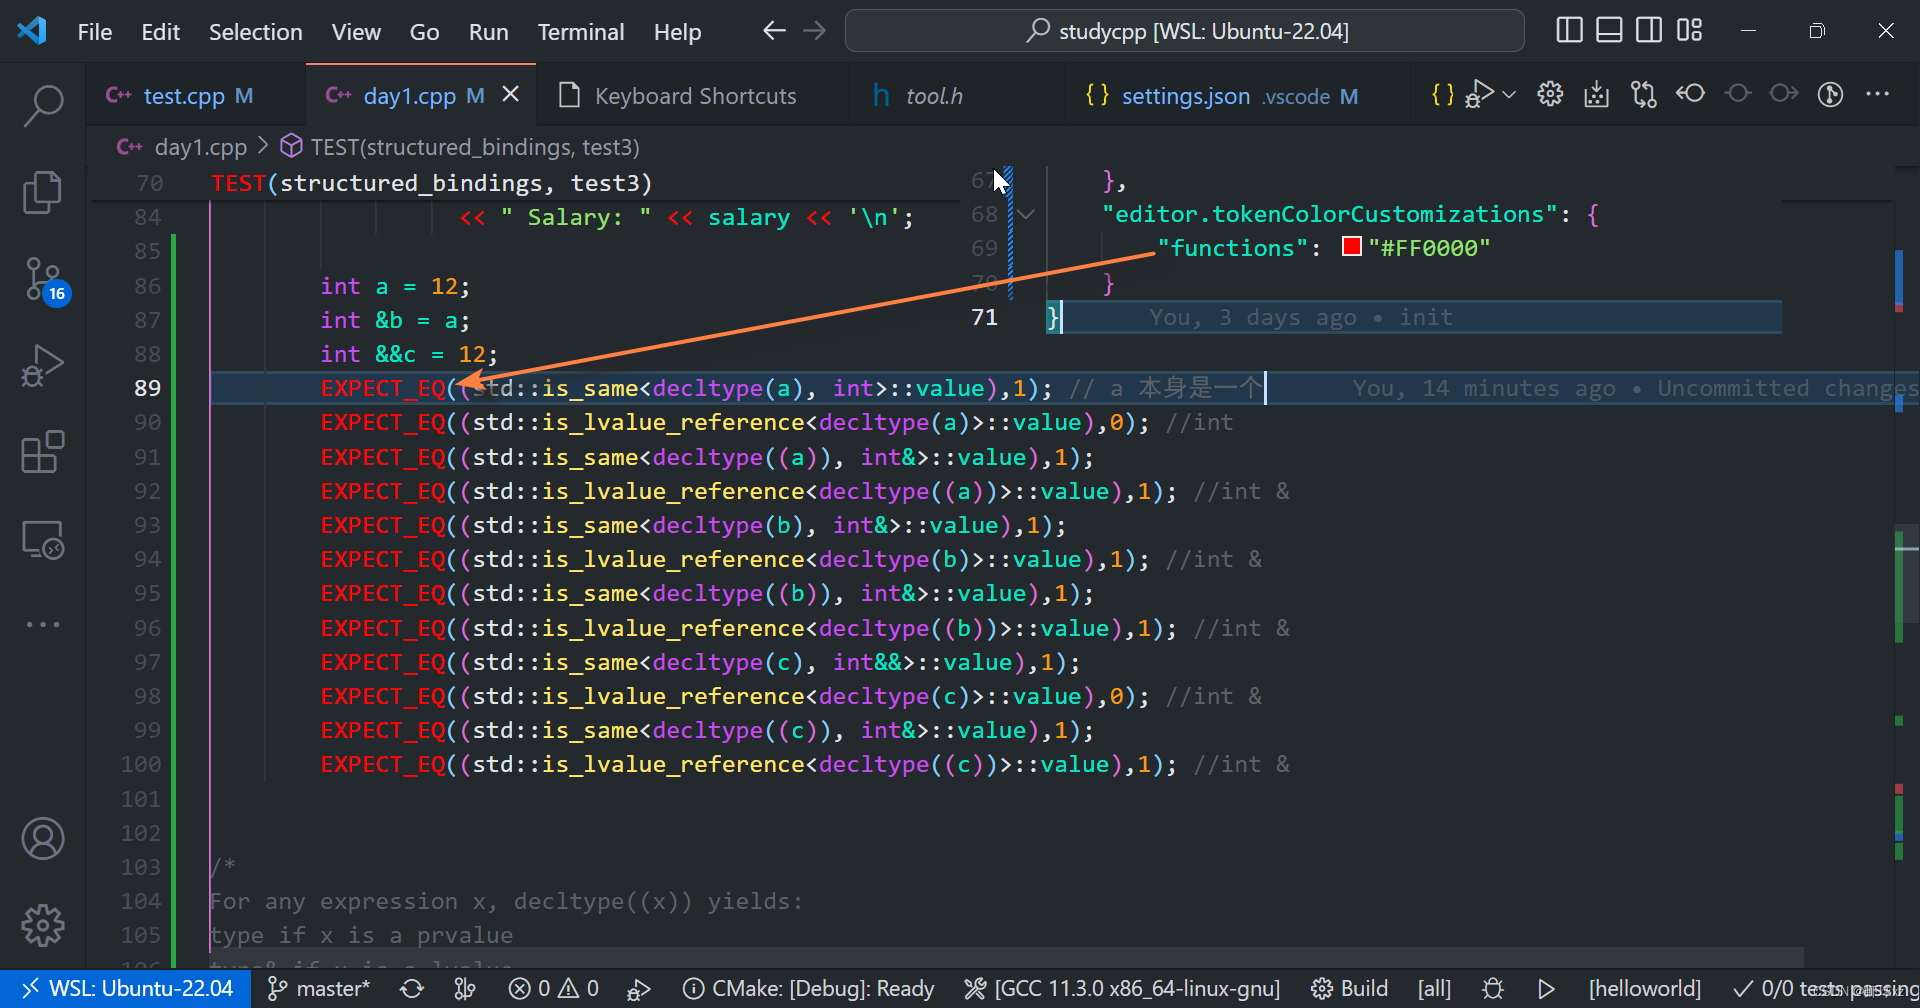1920x1008 pixels.
Task: Toggle the Secondary Side Bar layout
Action: tap(1649, 31)
